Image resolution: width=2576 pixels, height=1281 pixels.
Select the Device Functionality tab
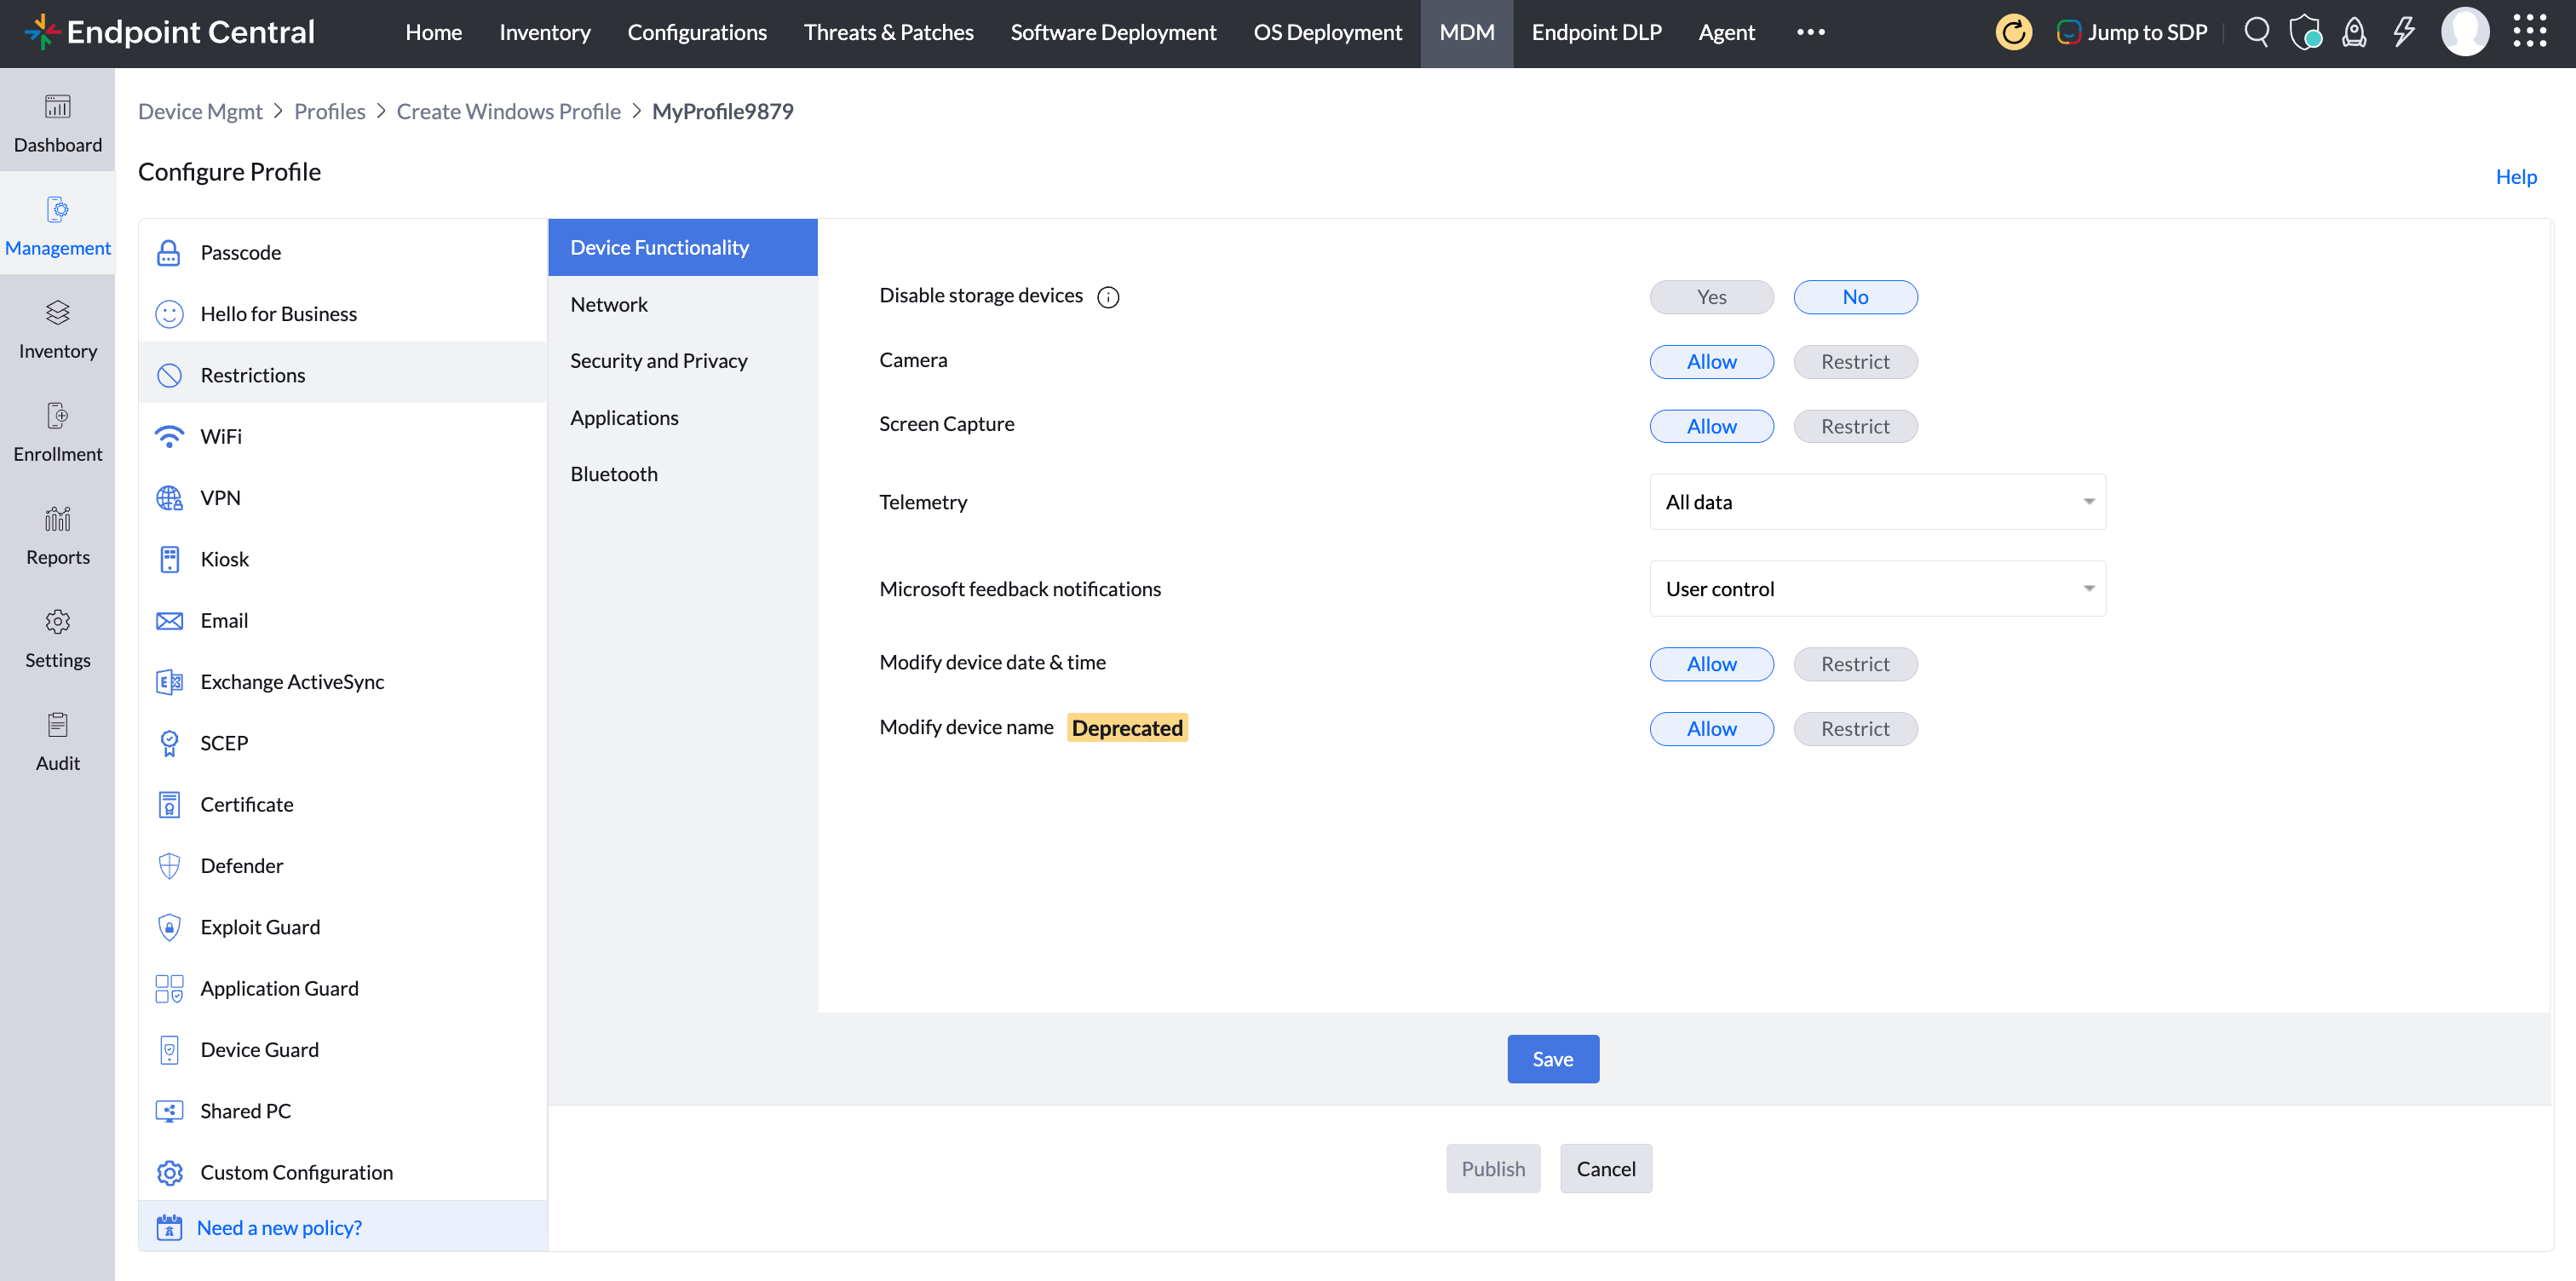(x=682, y=248)
